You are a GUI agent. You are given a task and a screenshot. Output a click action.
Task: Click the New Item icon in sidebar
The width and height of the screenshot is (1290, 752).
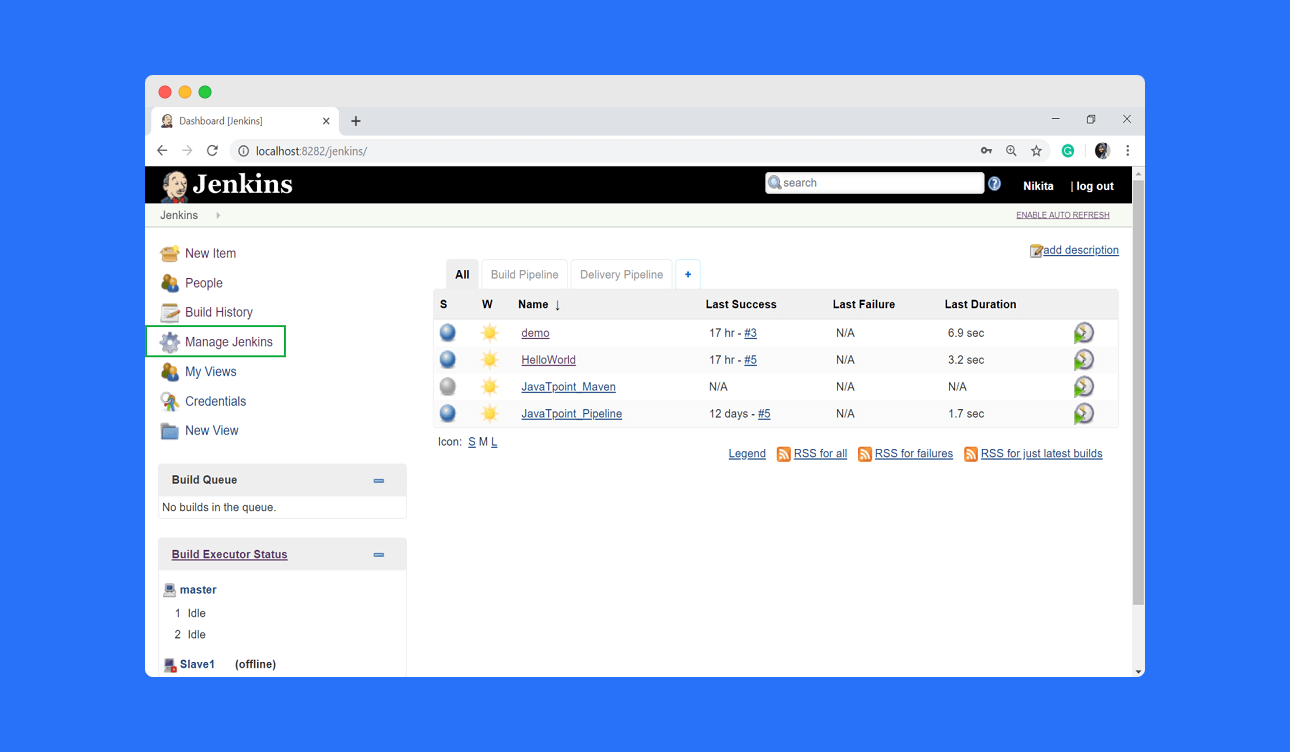pos(170,254)
